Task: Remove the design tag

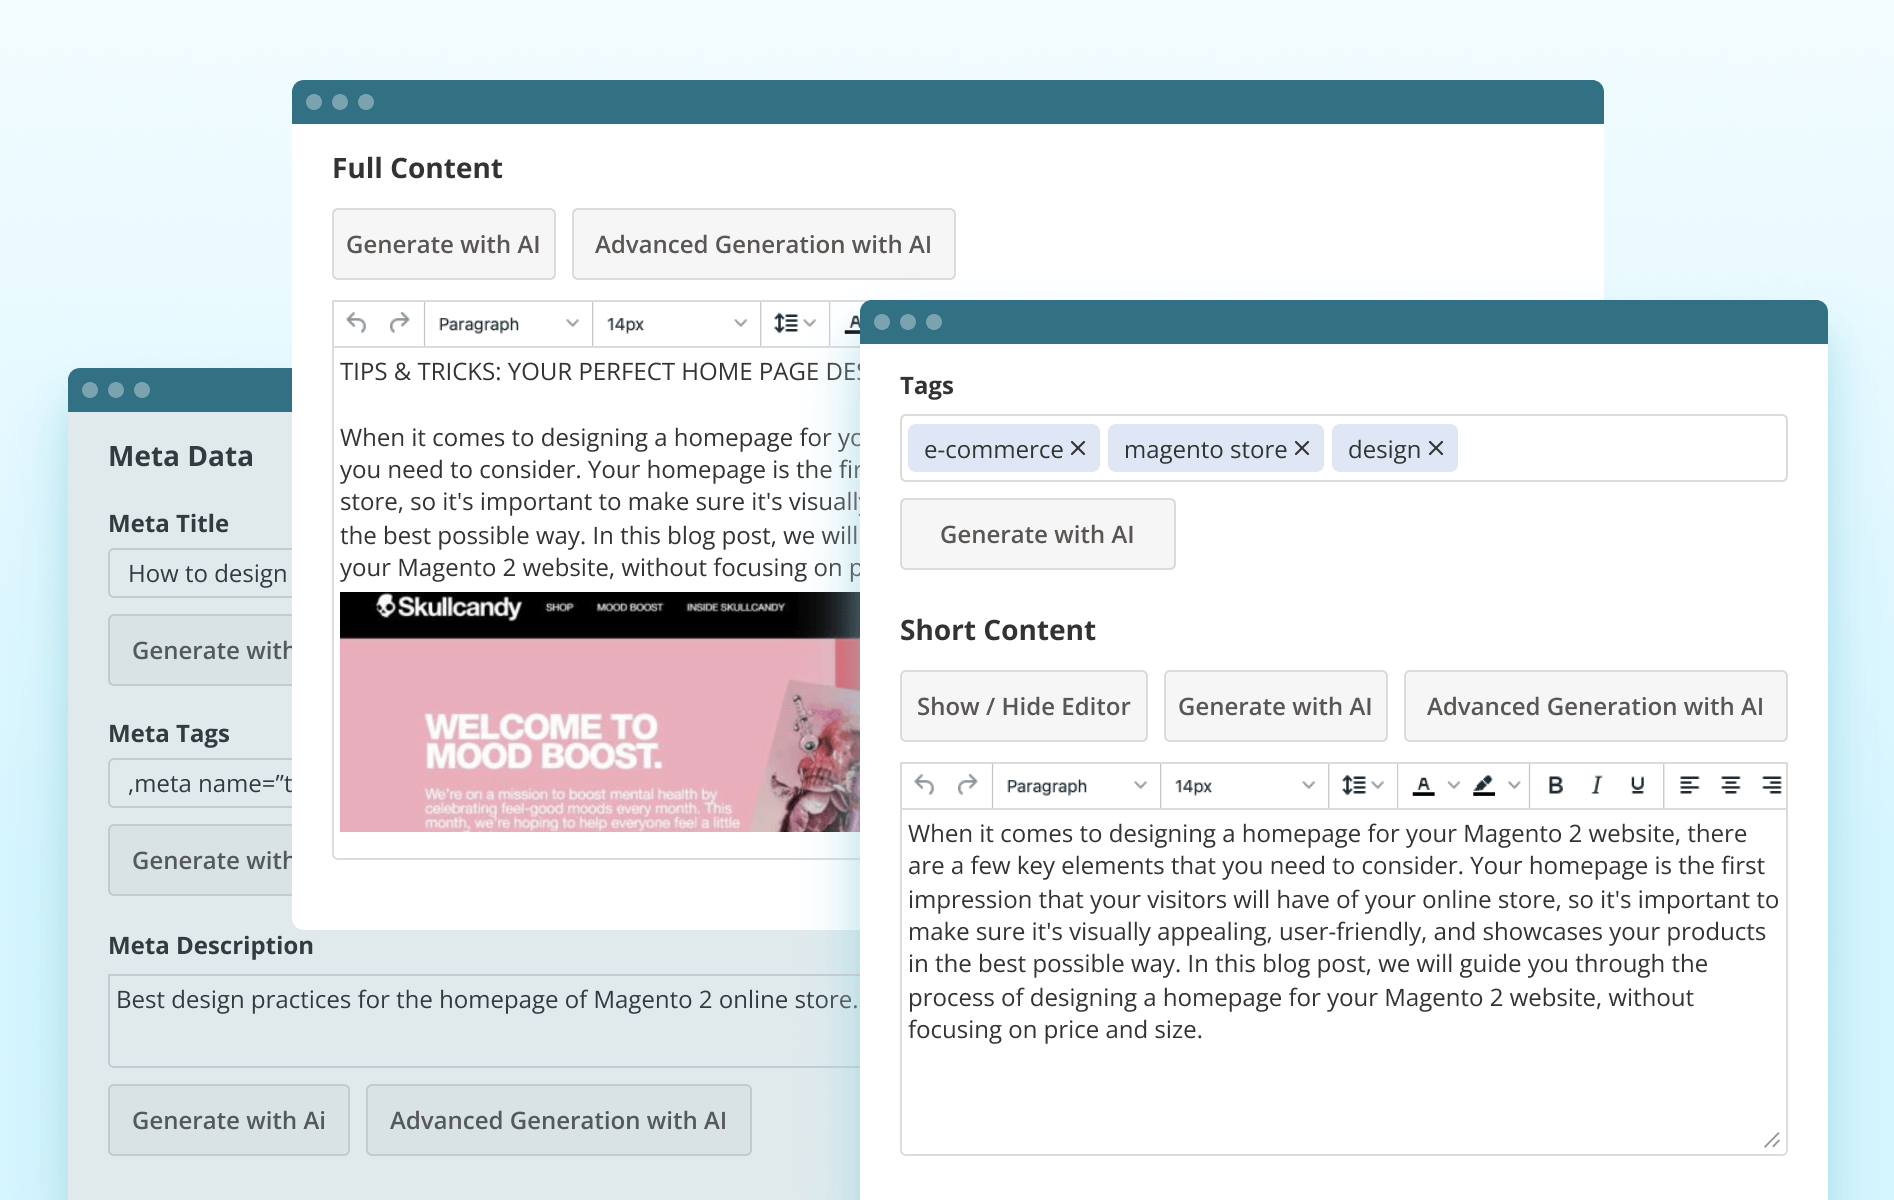Action: coord(1436,448)
